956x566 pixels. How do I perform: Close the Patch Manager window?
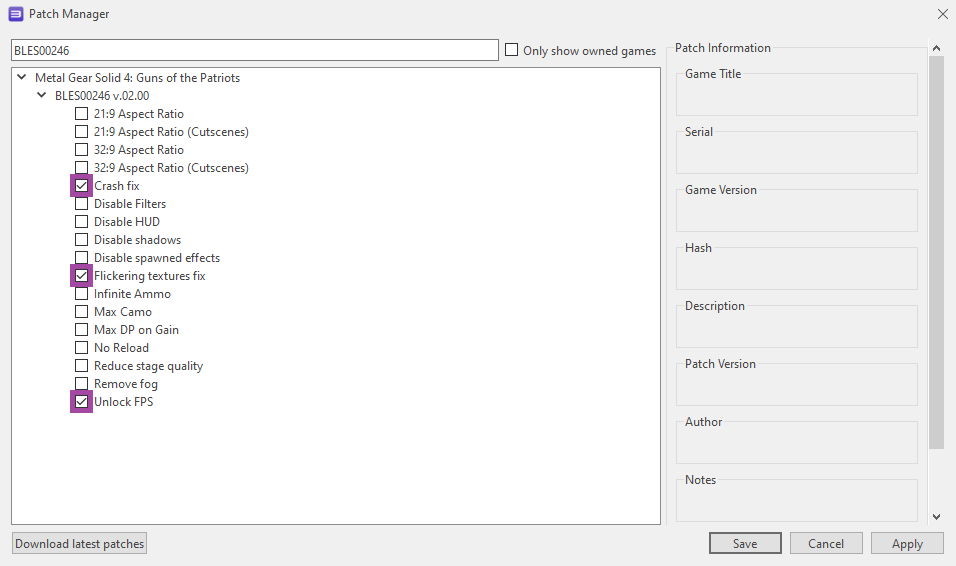coord(942,14)
